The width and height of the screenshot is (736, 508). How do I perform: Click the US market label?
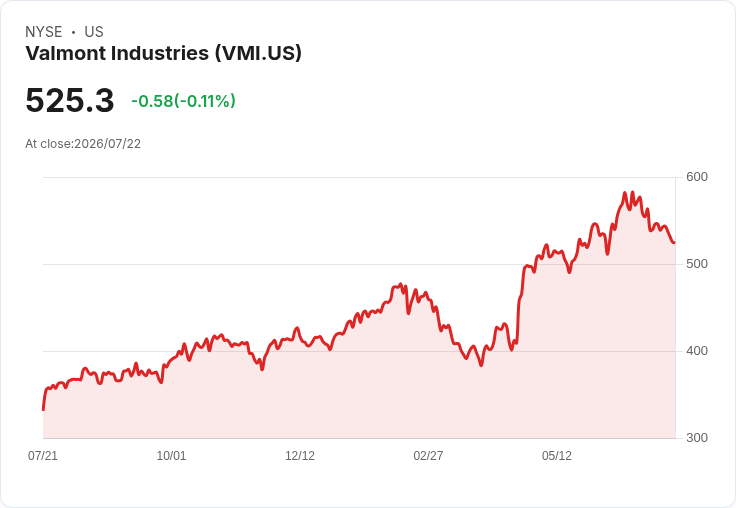94,32
